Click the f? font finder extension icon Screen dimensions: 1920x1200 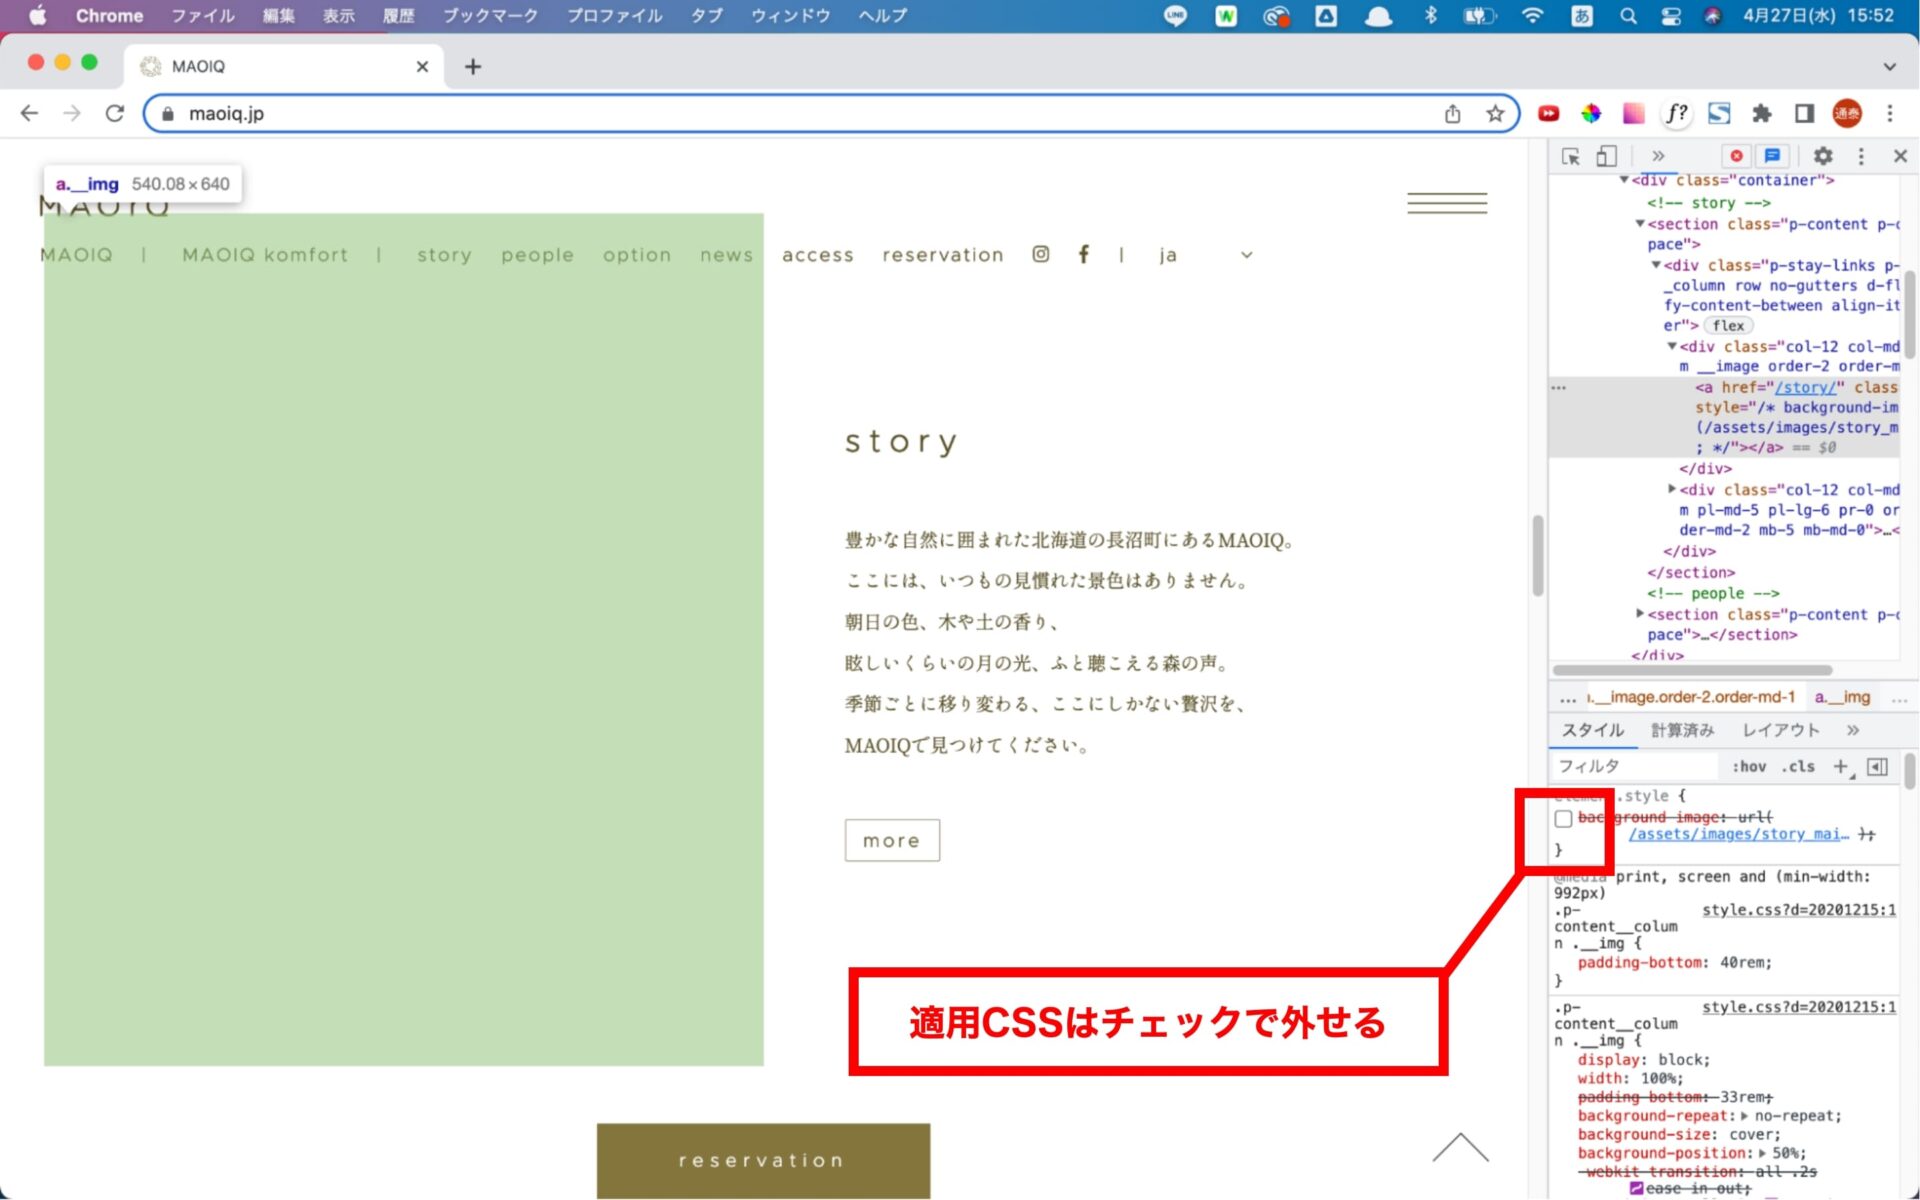point(1677,114)
